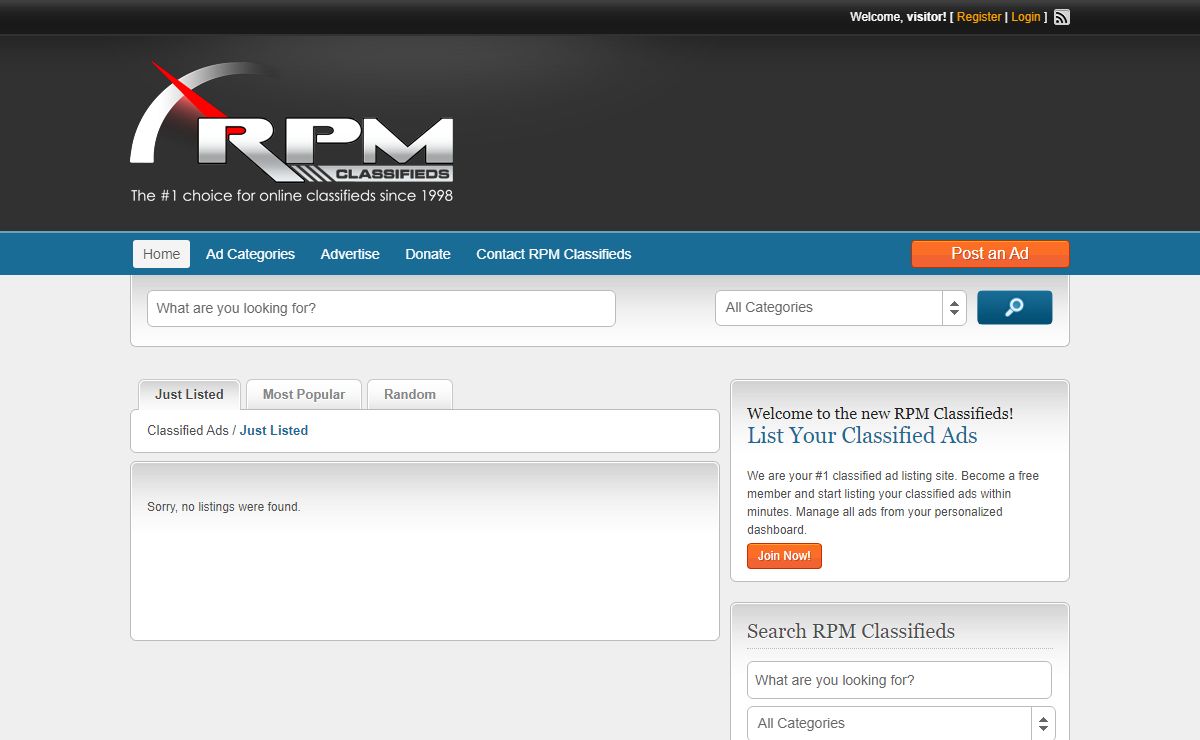Open the All Categories dropdown in top search bar
Viewport: 1200px width, 740px height.
840,308
